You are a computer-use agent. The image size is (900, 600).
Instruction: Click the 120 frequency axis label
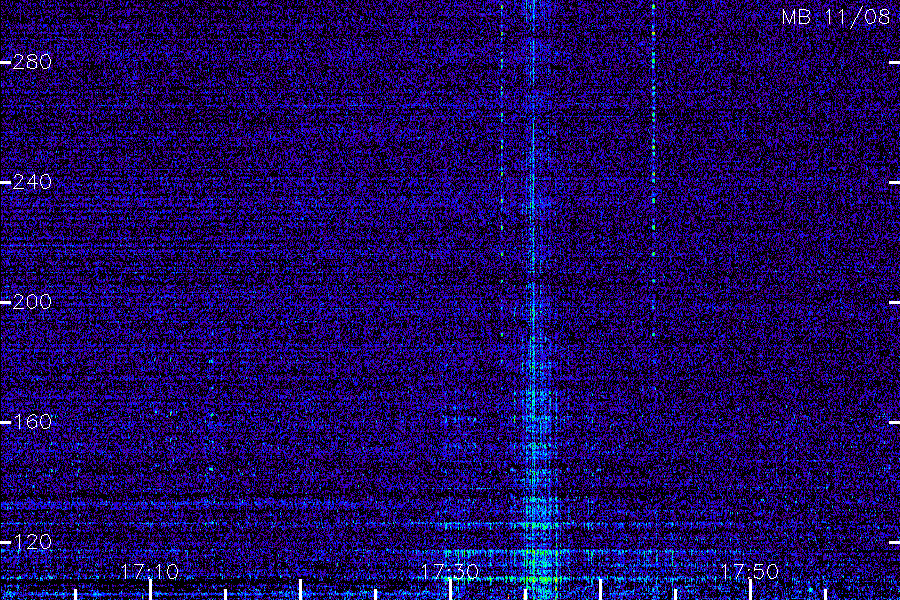[x=32, y=542]
